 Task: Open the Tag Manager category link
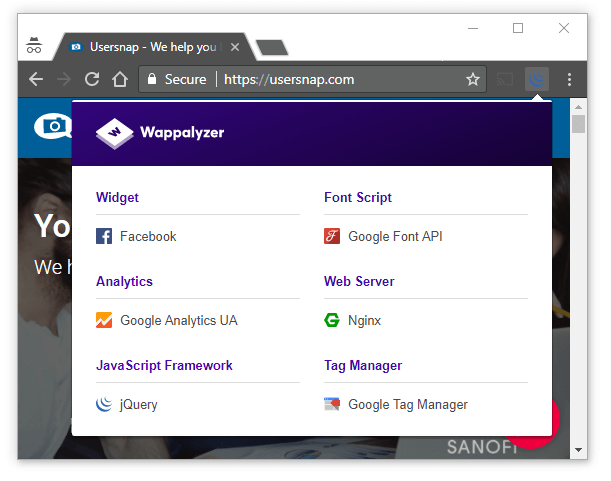tap(363, 366)
